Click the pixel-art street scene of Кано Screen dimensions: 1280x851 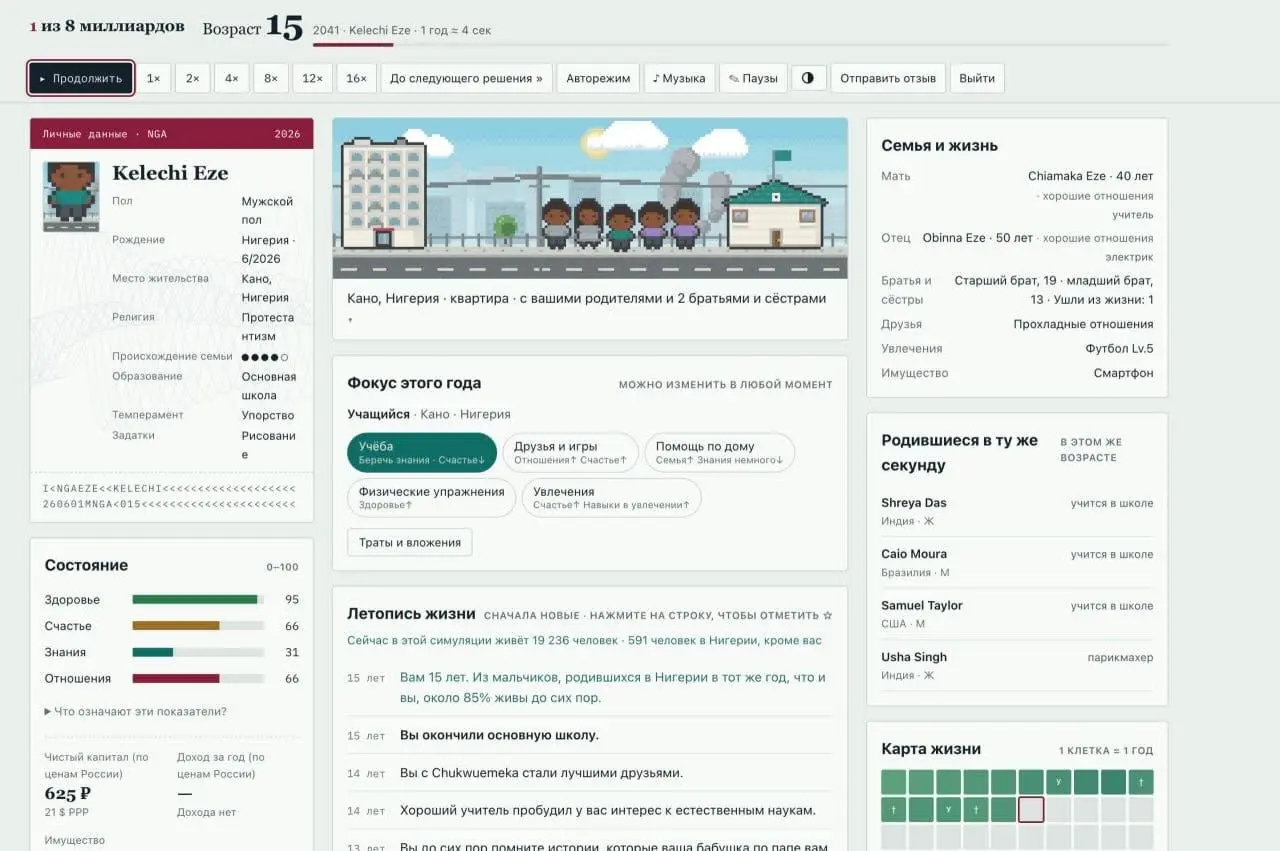click(590, 198)
